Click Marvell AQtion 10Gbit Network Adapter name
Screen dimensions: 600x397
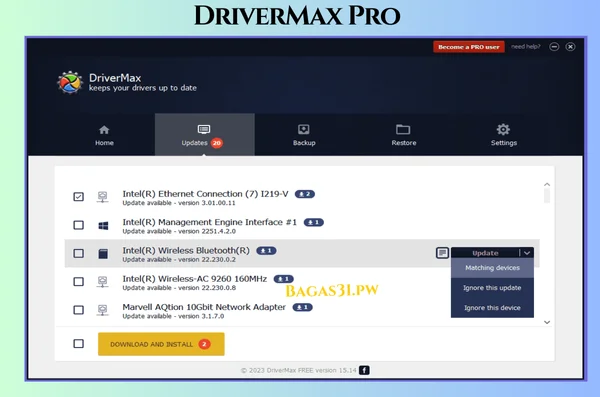(x=204, y=307)
